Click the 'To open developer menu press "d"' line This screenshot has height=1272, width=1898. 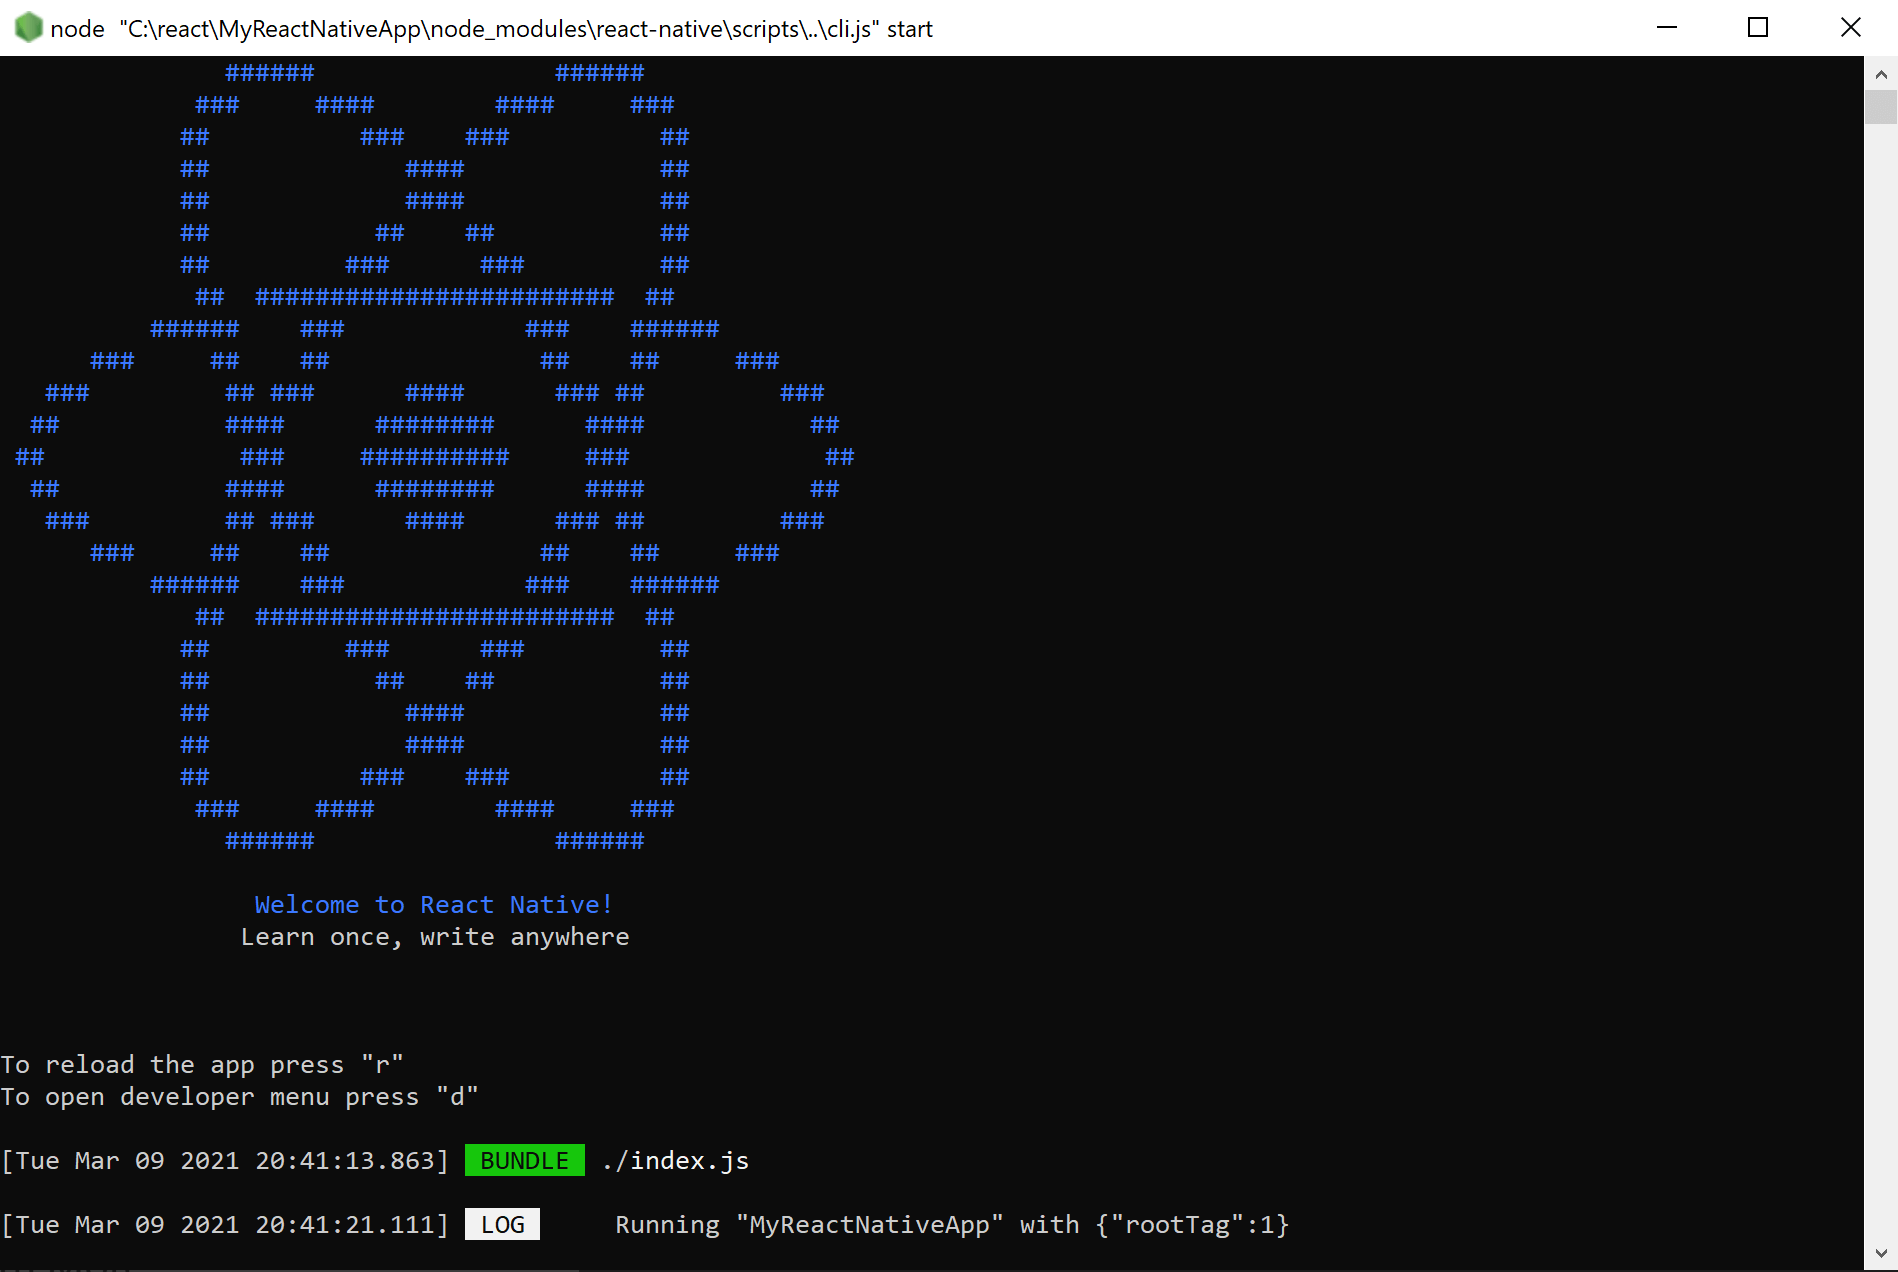point(238,1096)
